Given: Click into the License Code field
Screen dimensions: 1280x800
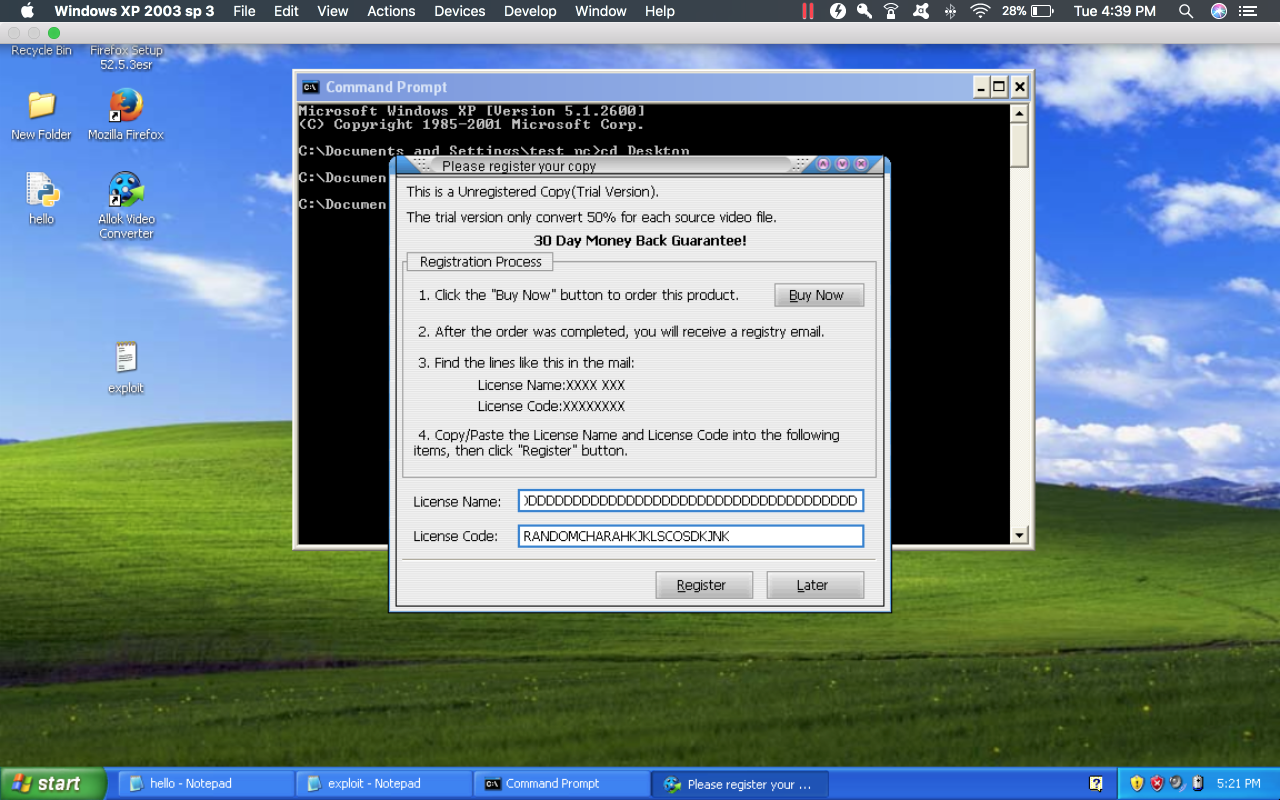Looking at the screenshot, I should point(690,536).
